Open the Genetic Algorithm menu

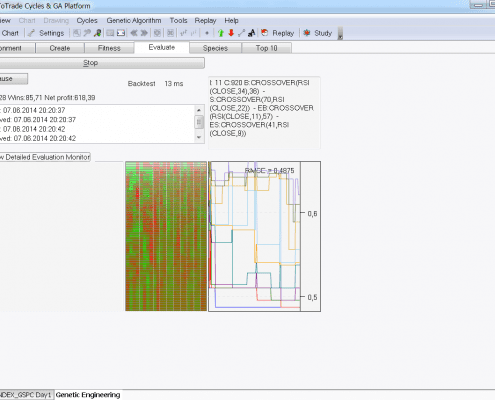coord(134,21)
